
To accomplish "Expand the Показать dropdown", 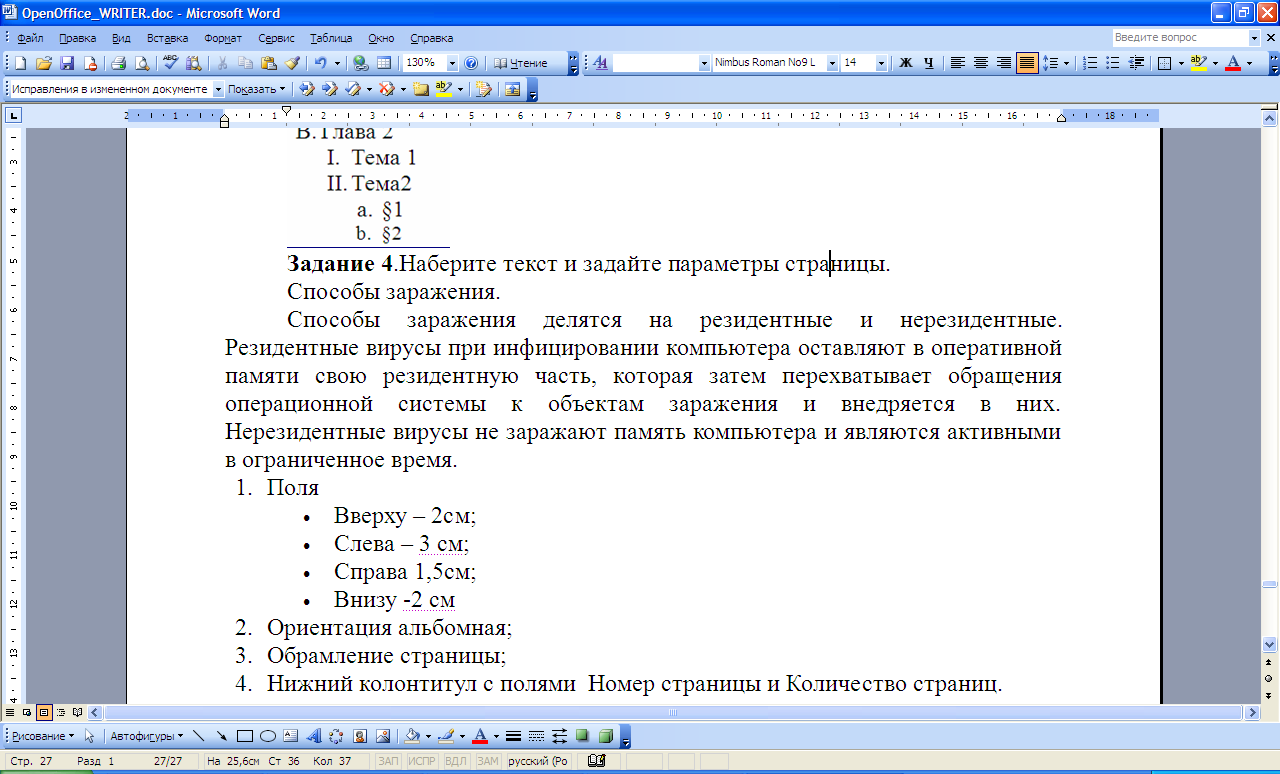I will (x=256, y=89).
